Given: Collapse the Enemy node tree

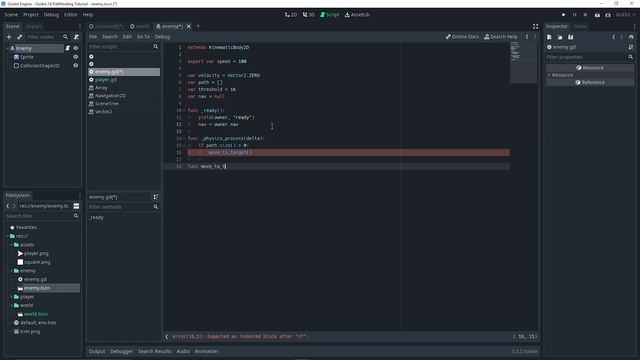Looking at the screenshot, I should pyautogui.click(x=7, y=48).
